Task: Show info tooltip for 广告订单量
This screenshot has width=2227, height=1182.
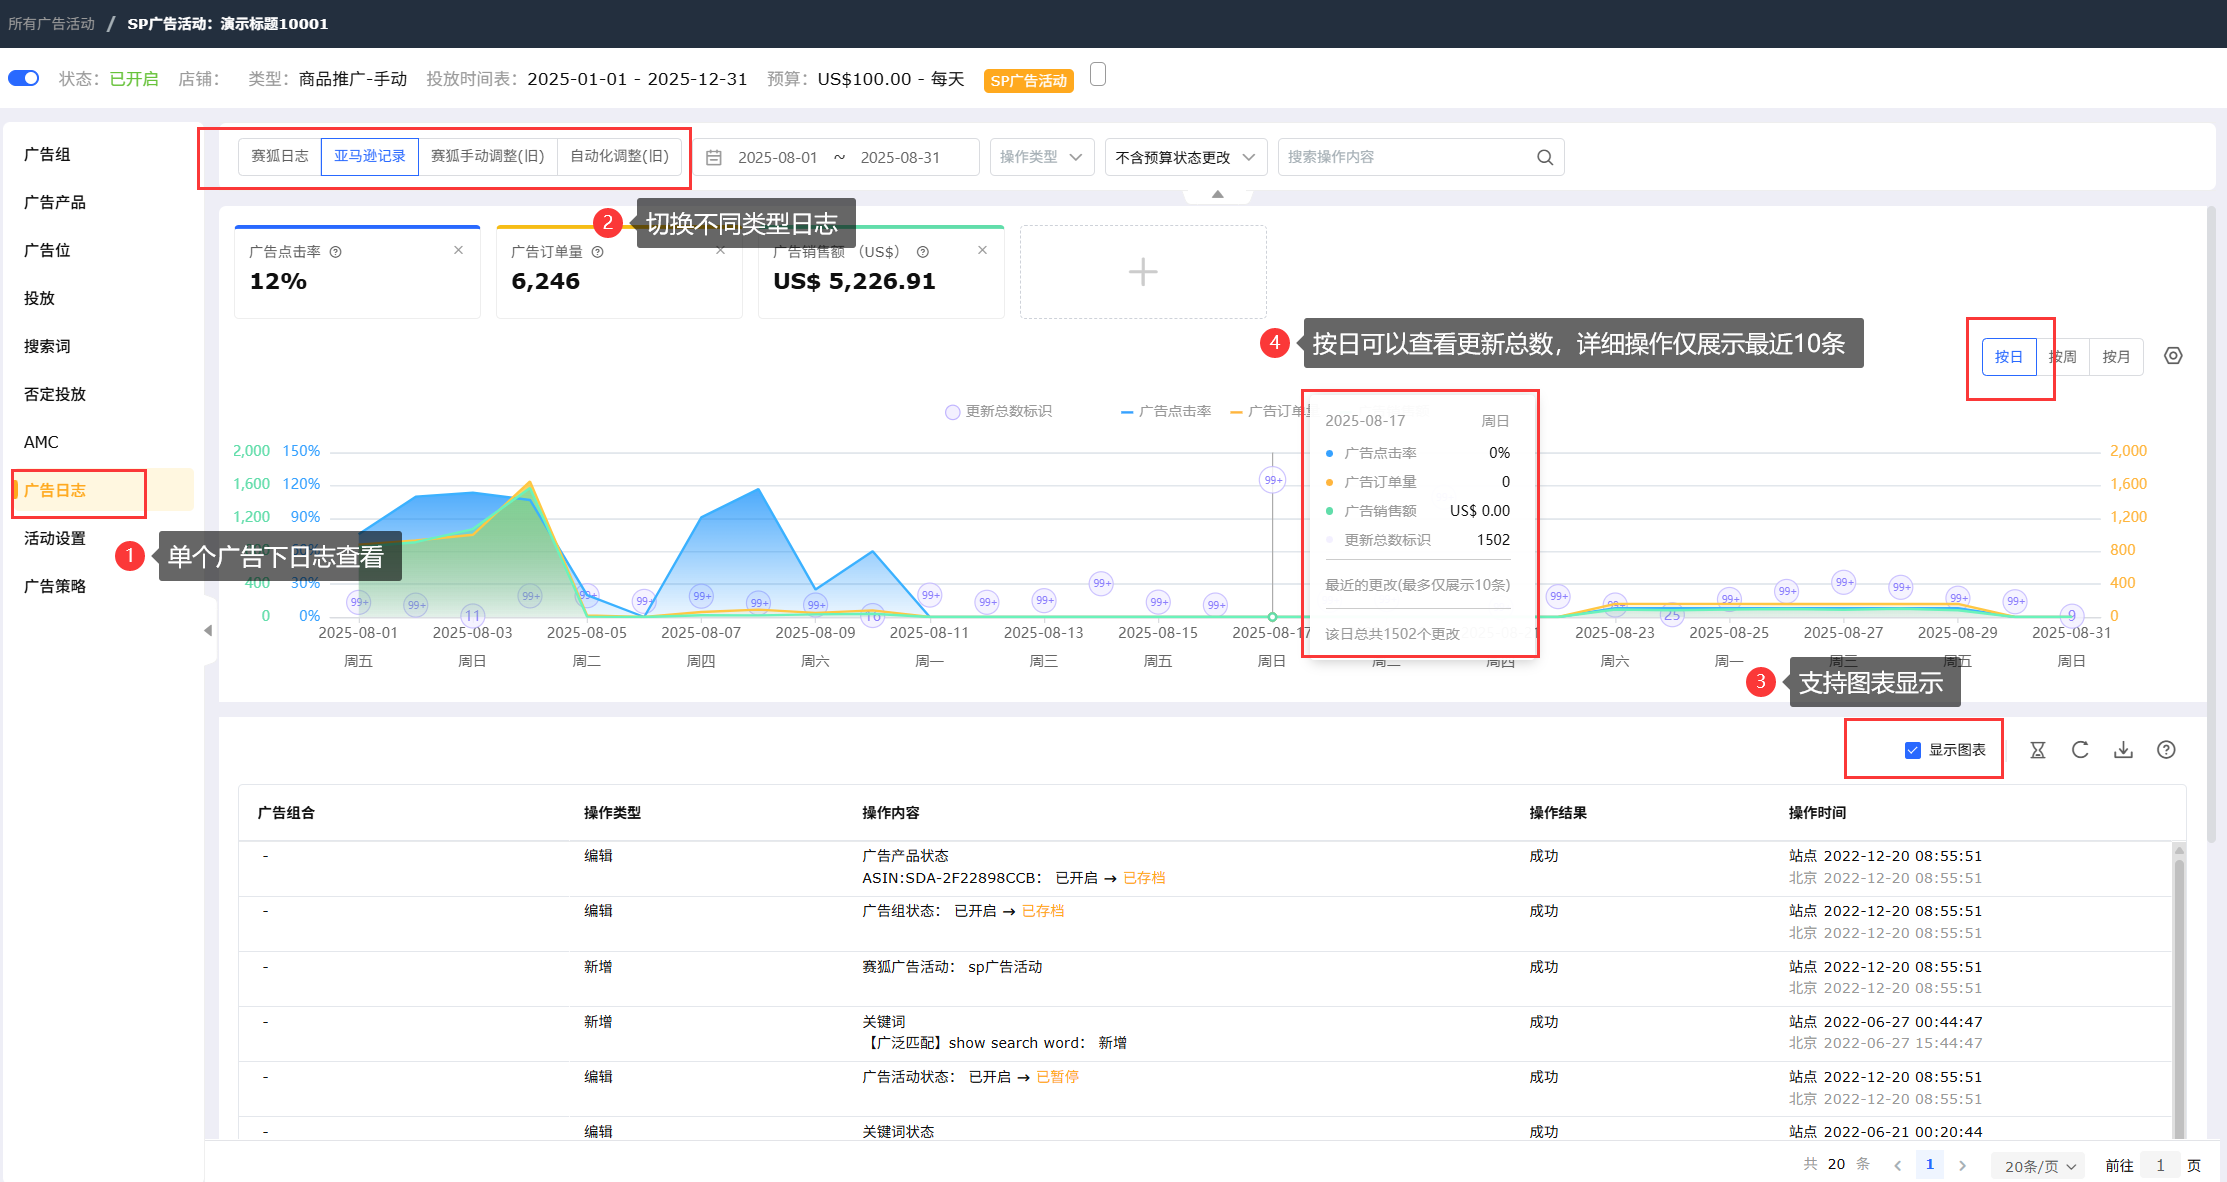Action: point(597,252)
